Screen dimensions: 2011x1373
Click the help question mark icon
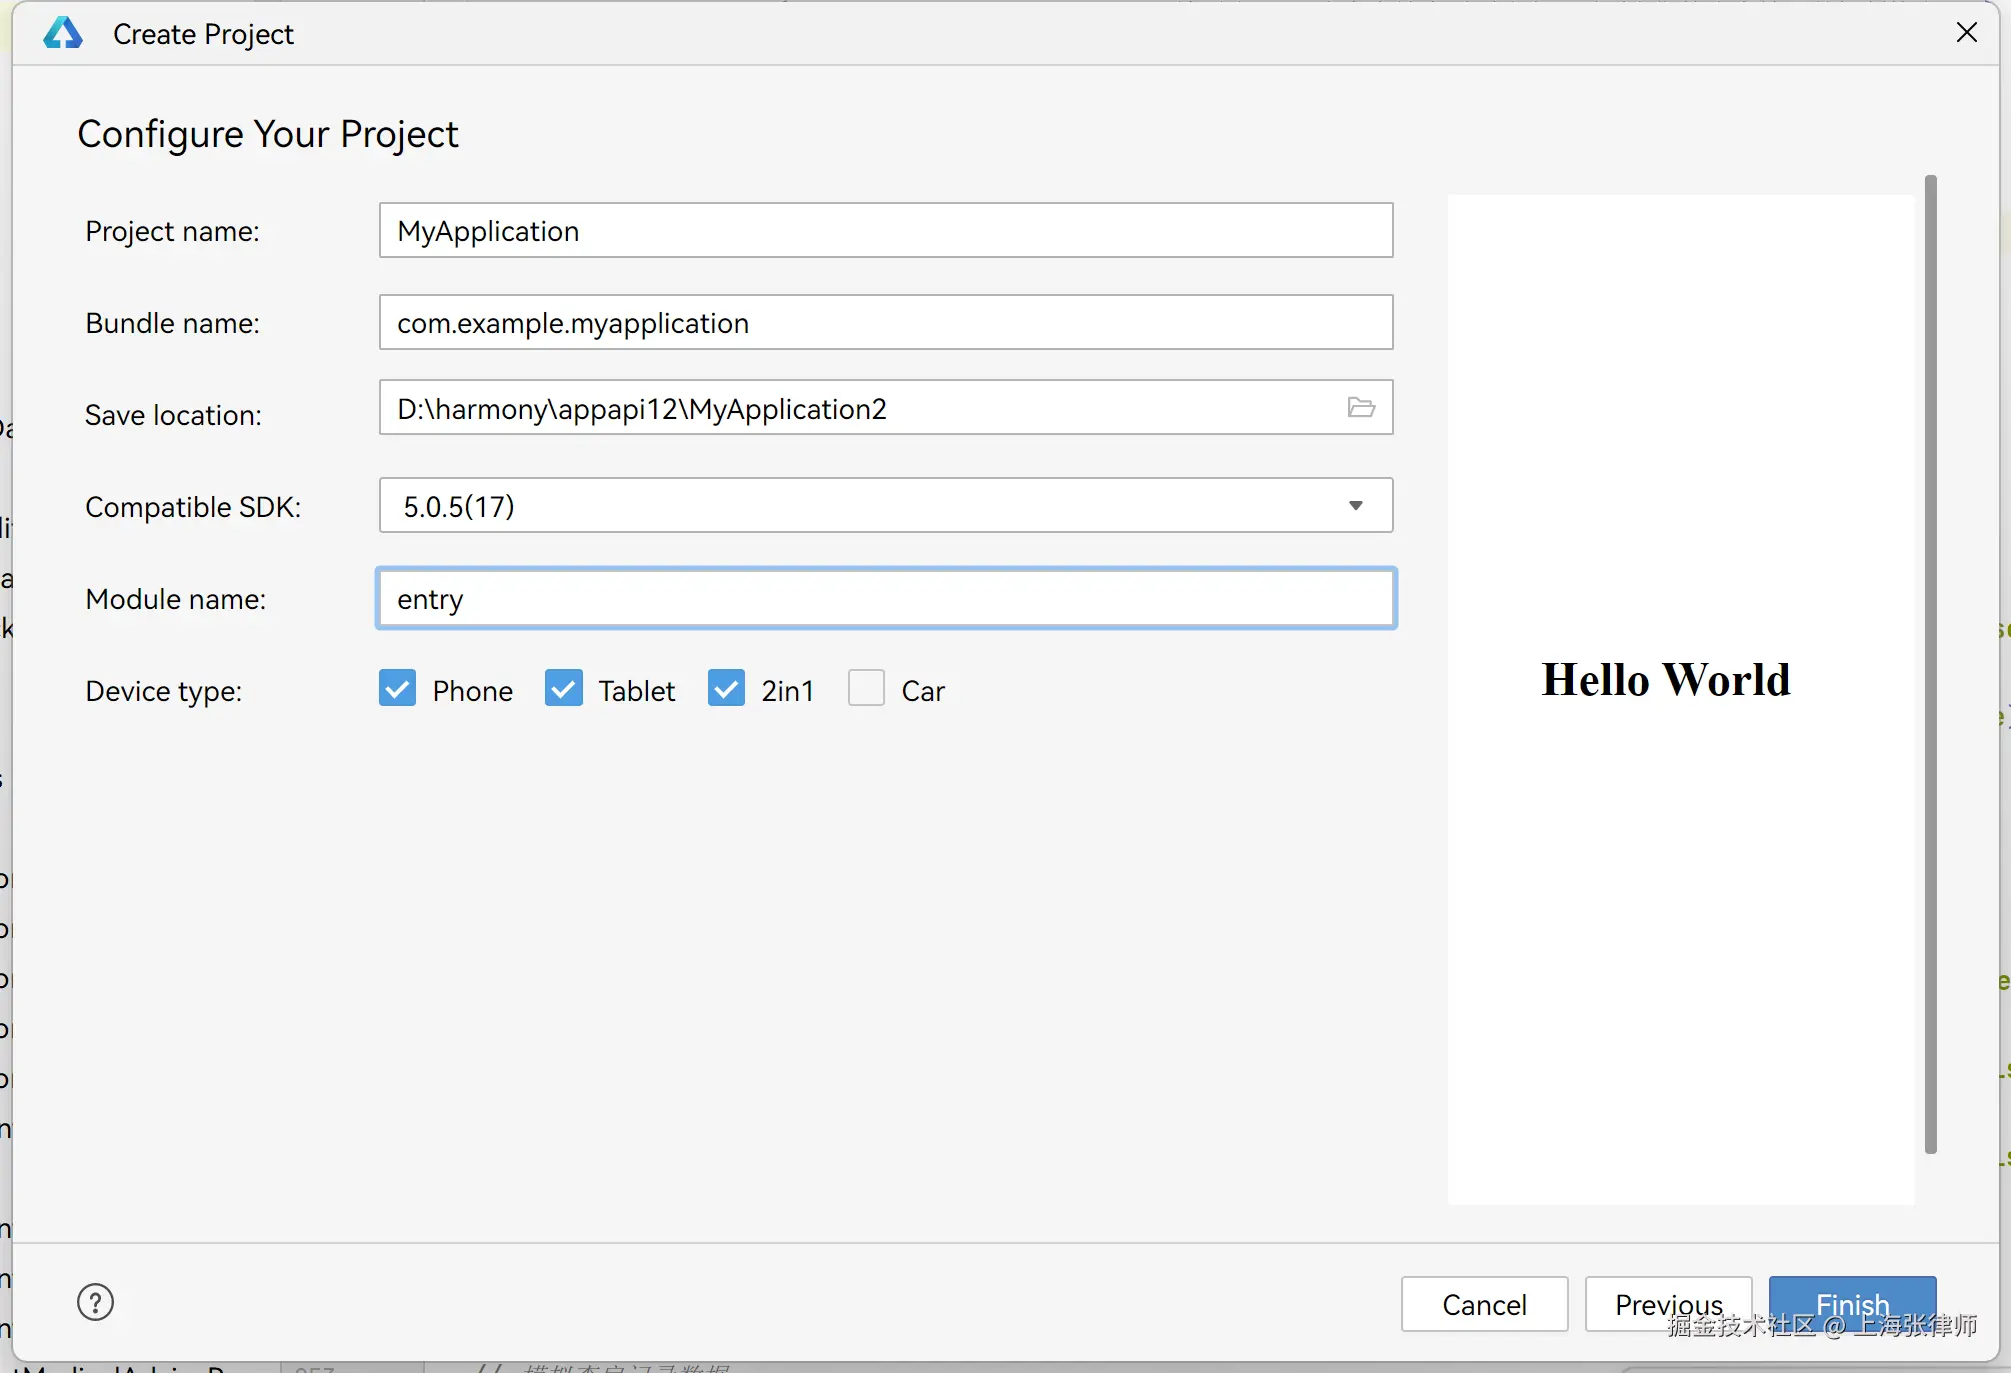pos(95,1302)
